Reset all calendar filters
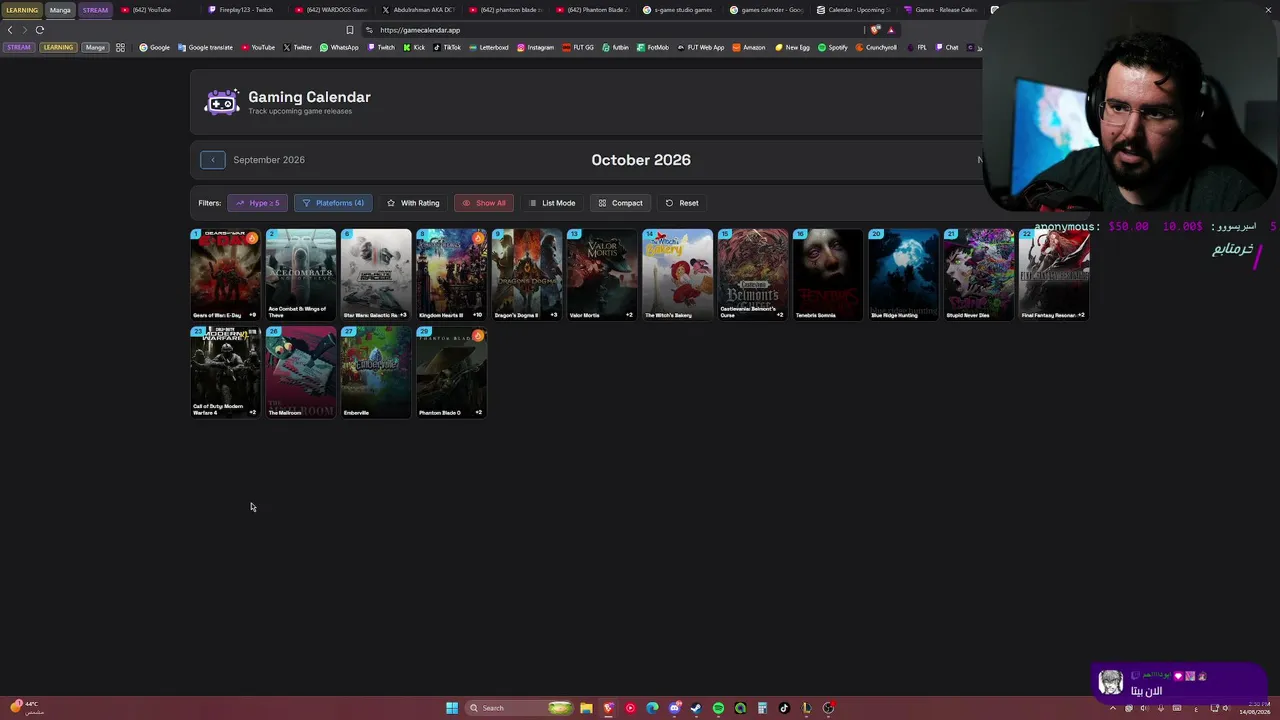 click(682, 203)
